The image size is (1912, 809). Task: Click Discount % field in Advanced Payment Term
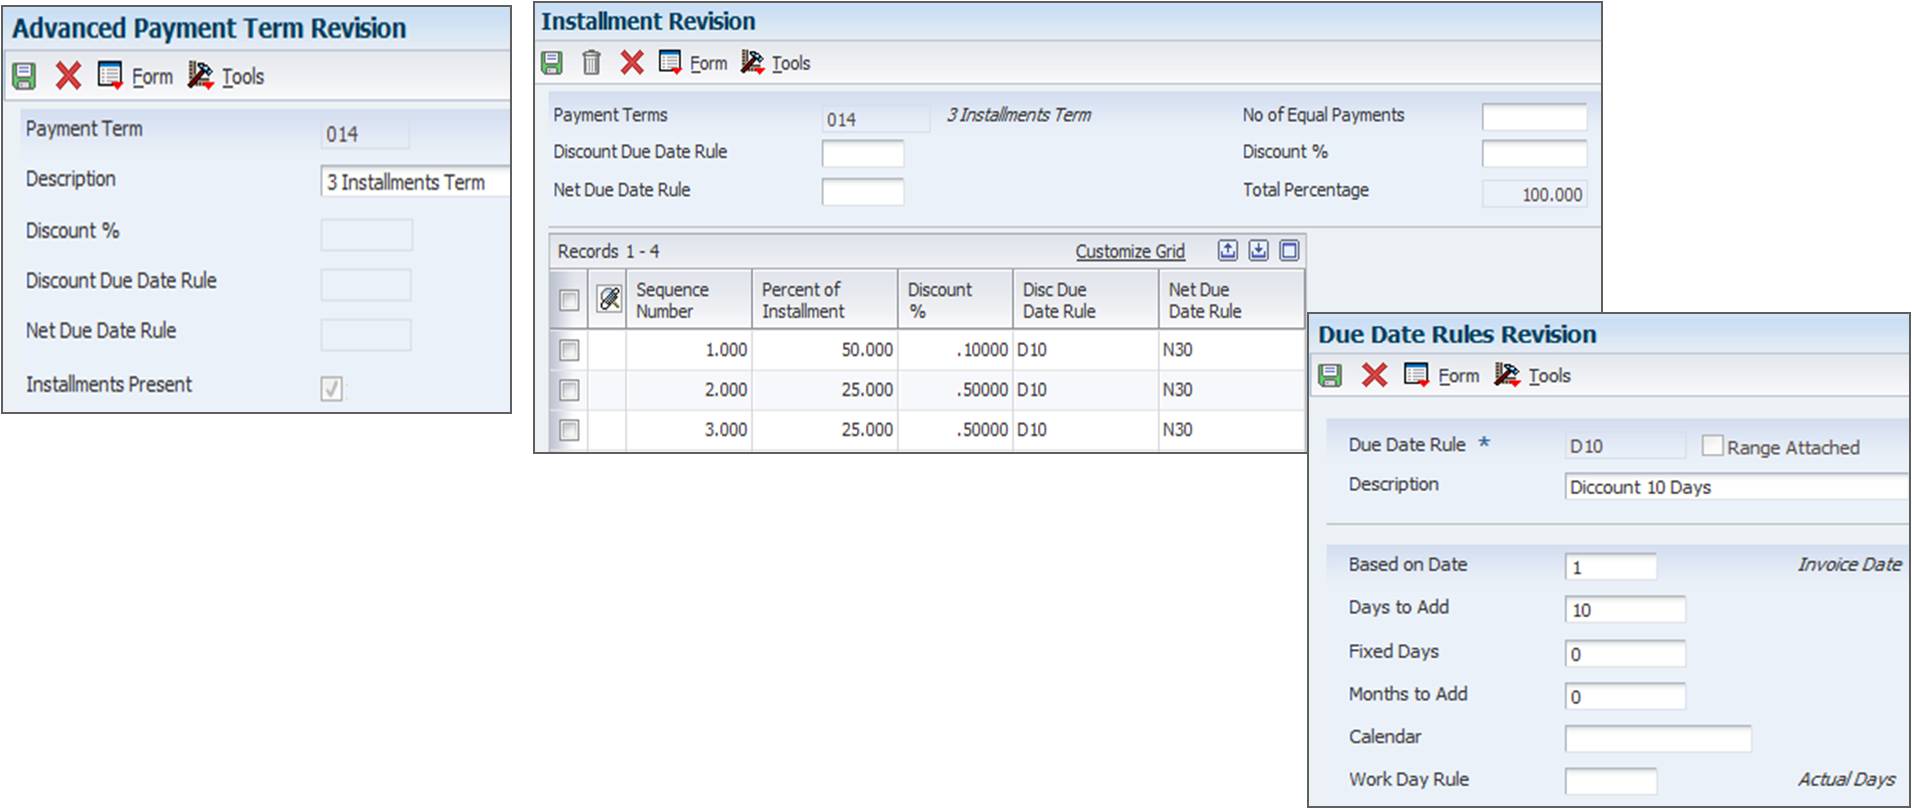(367, 235)
